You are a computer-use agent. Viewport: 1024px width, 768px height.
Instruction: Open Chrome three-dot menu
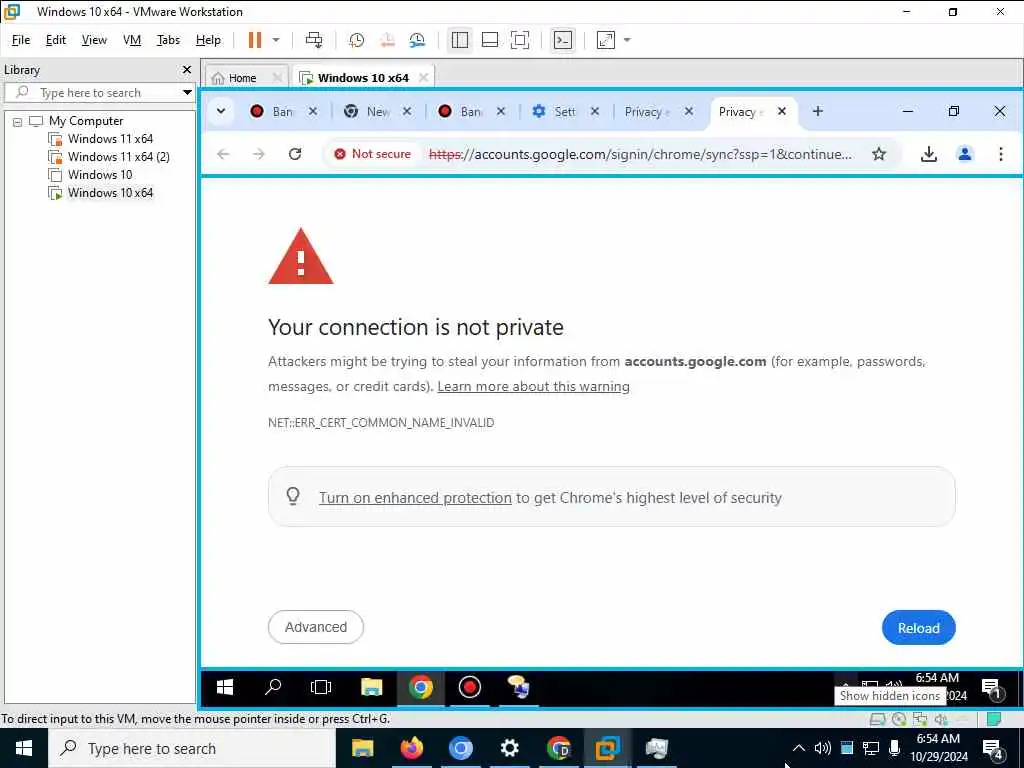click(x=1000, y=154)
